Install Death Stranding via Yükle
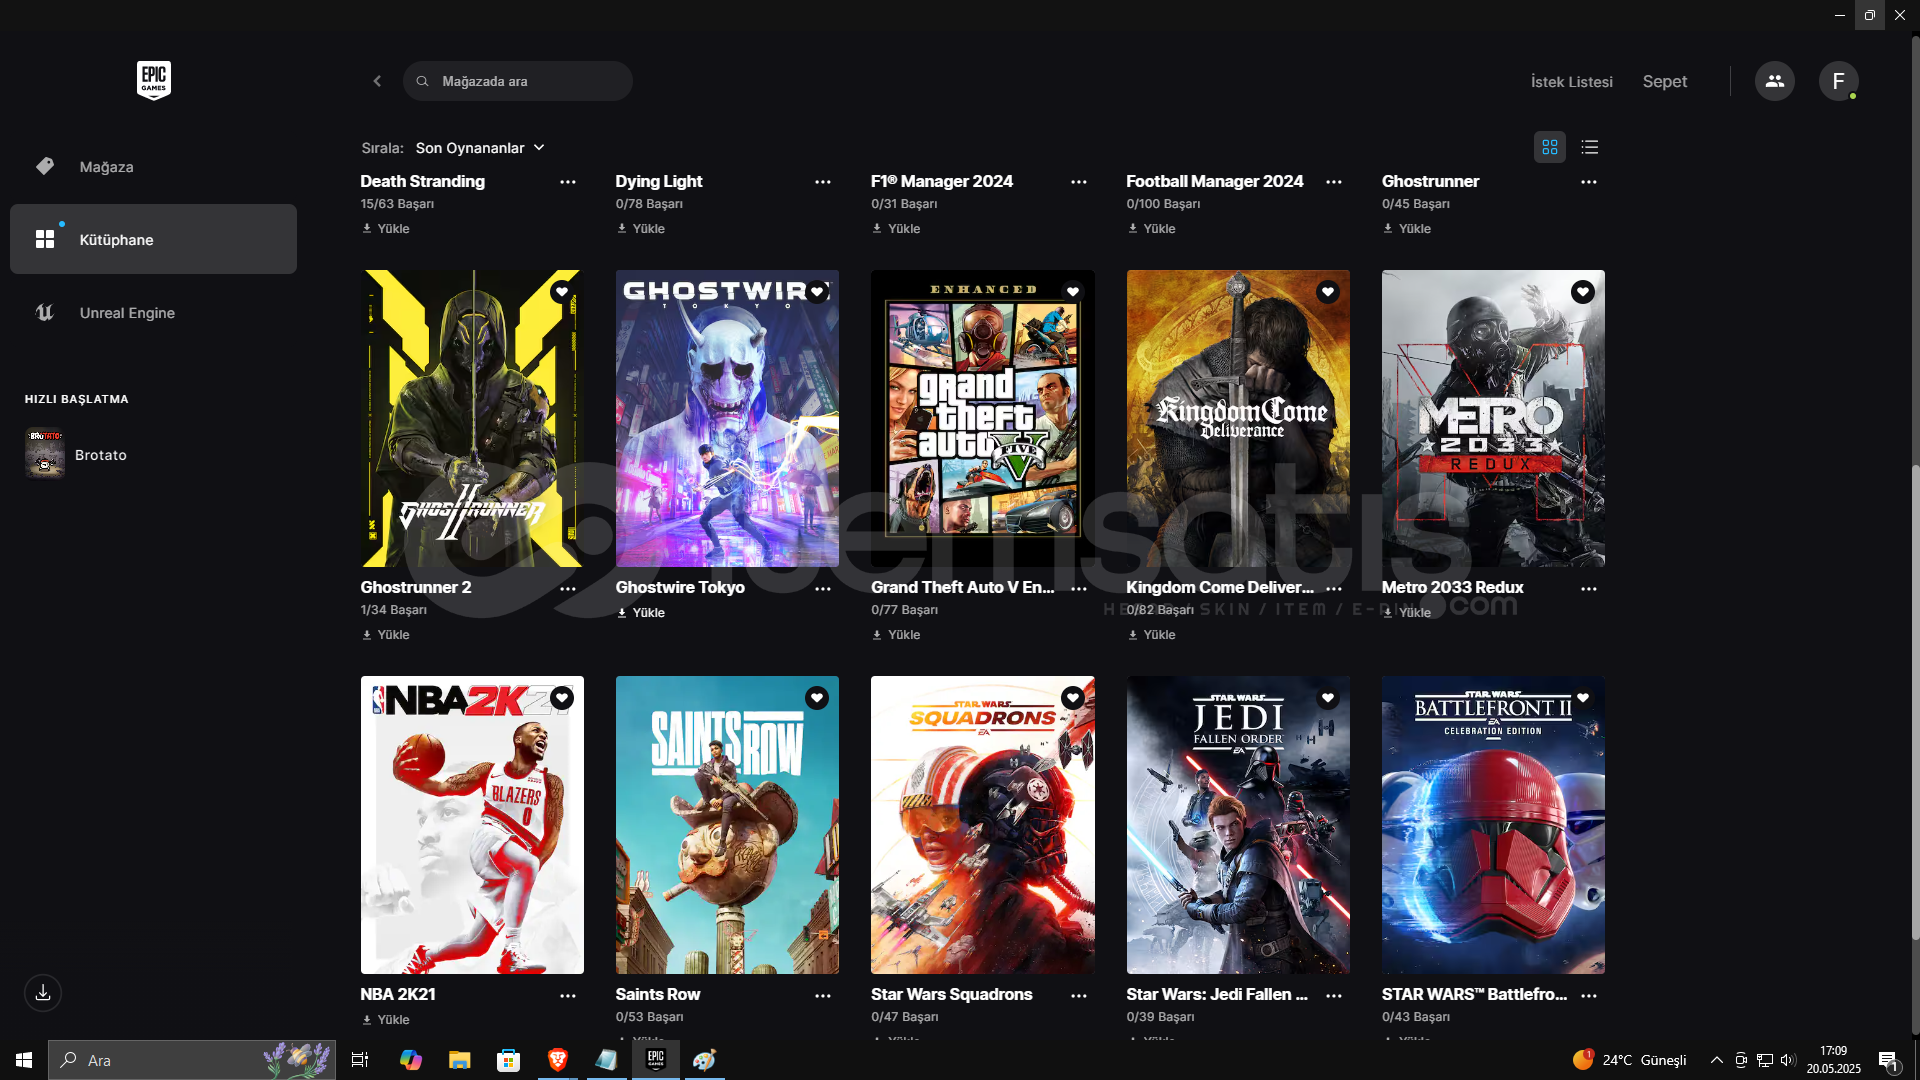 (386, 229)
